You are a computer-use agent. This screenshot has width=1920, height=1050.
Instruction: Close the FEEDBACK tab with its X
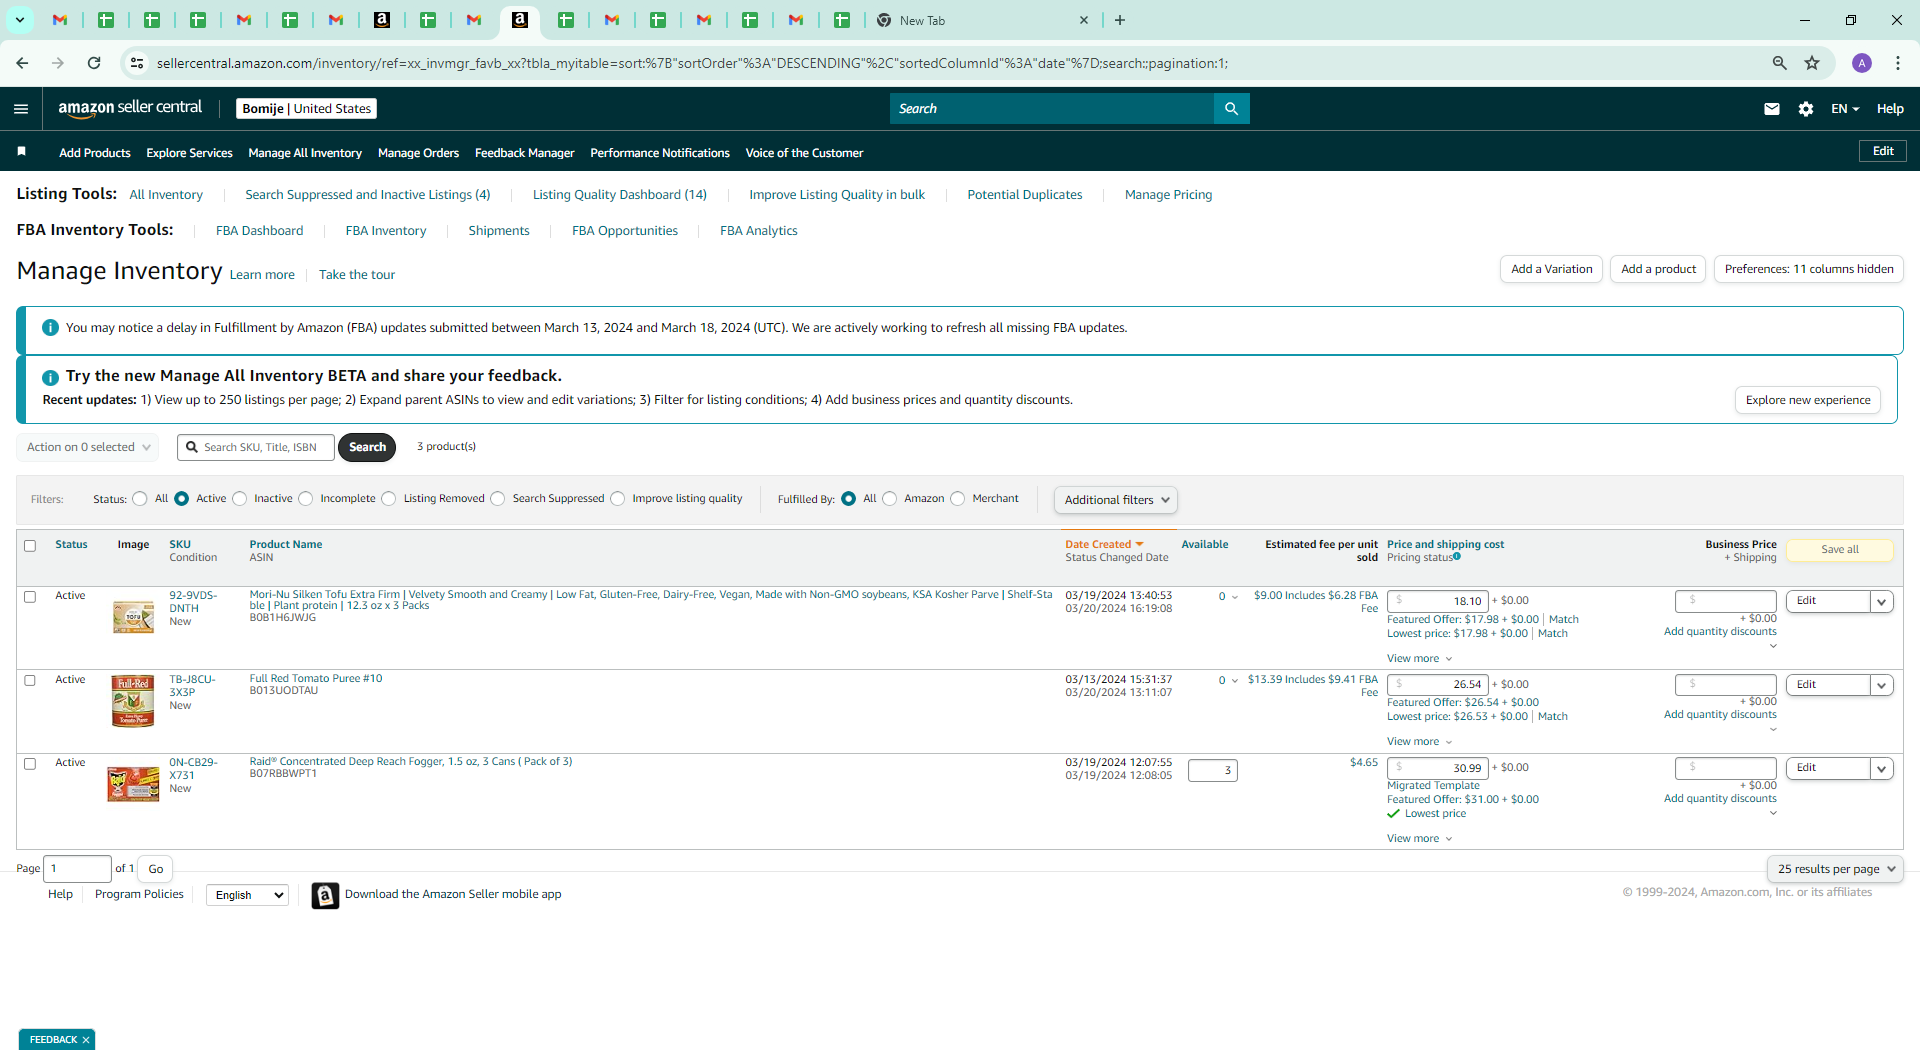click(x=86, y=1040)
